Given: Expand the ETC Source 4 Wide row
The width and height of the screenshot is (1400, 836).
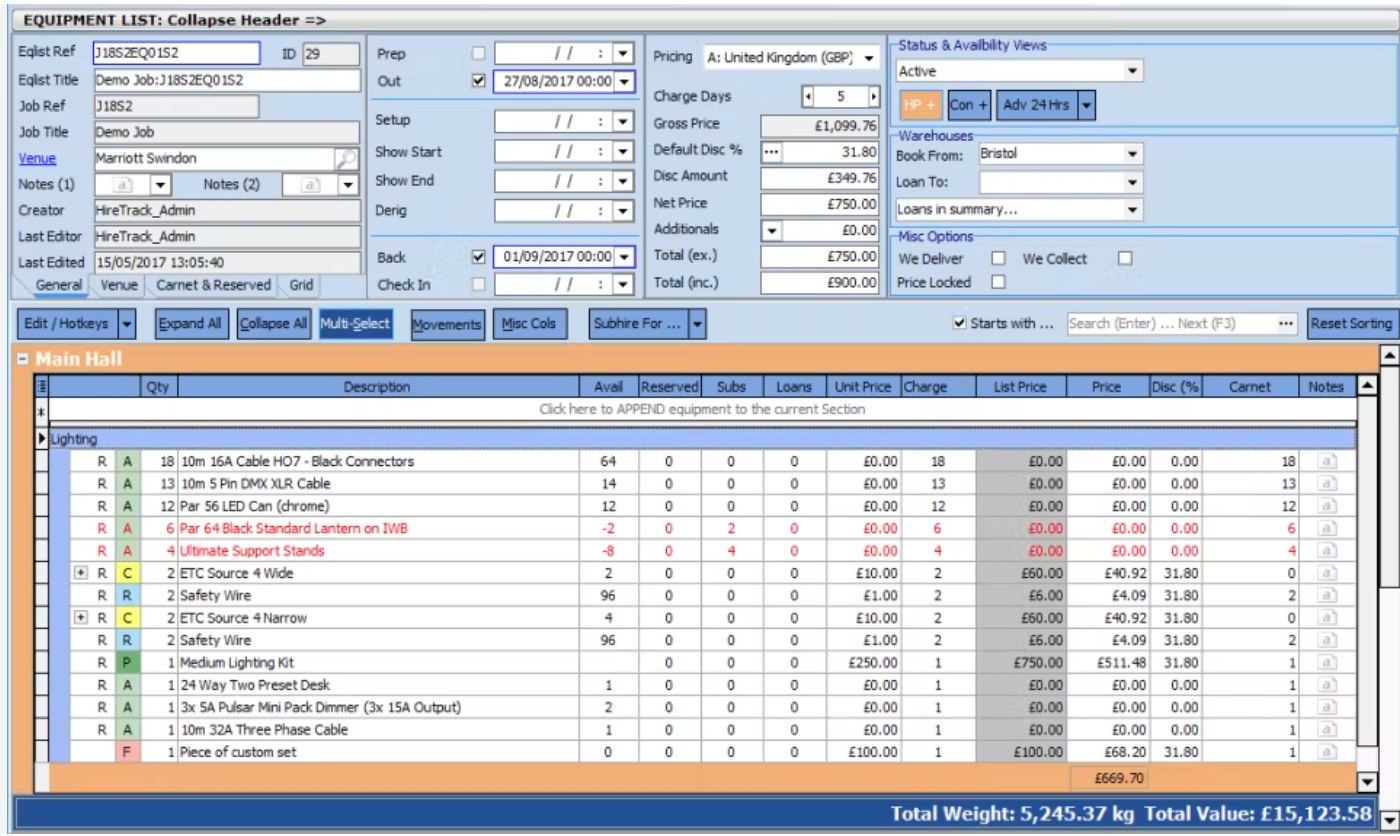Looking at the screenshot, I should point(82,573).
